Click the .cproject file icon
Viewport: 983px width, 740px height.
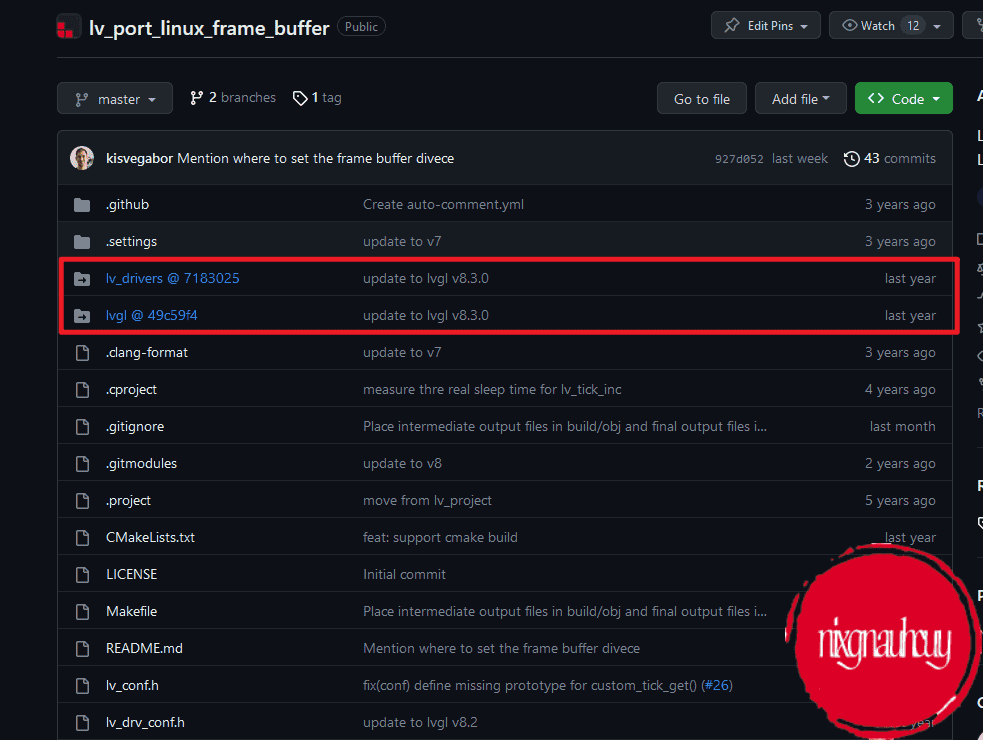click(82, 389)
